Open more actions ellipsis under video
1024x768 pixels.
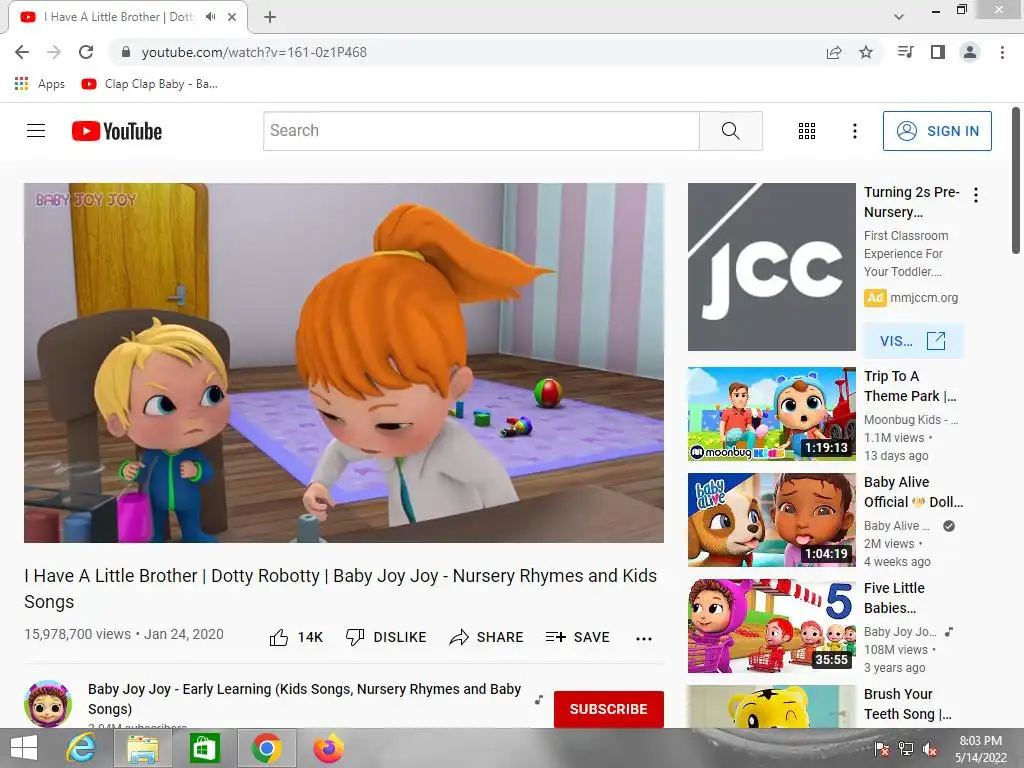644,639
